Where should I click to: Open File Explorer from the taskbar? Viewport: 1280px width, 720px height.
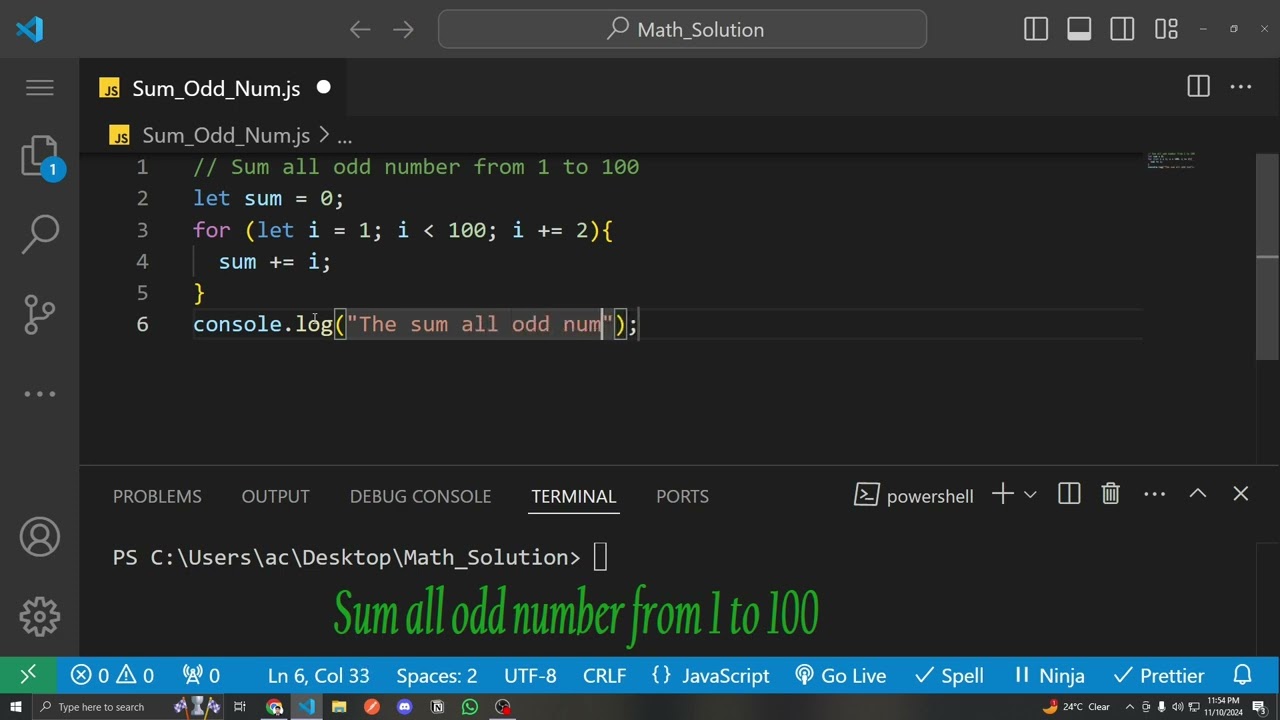click(339, 707)
